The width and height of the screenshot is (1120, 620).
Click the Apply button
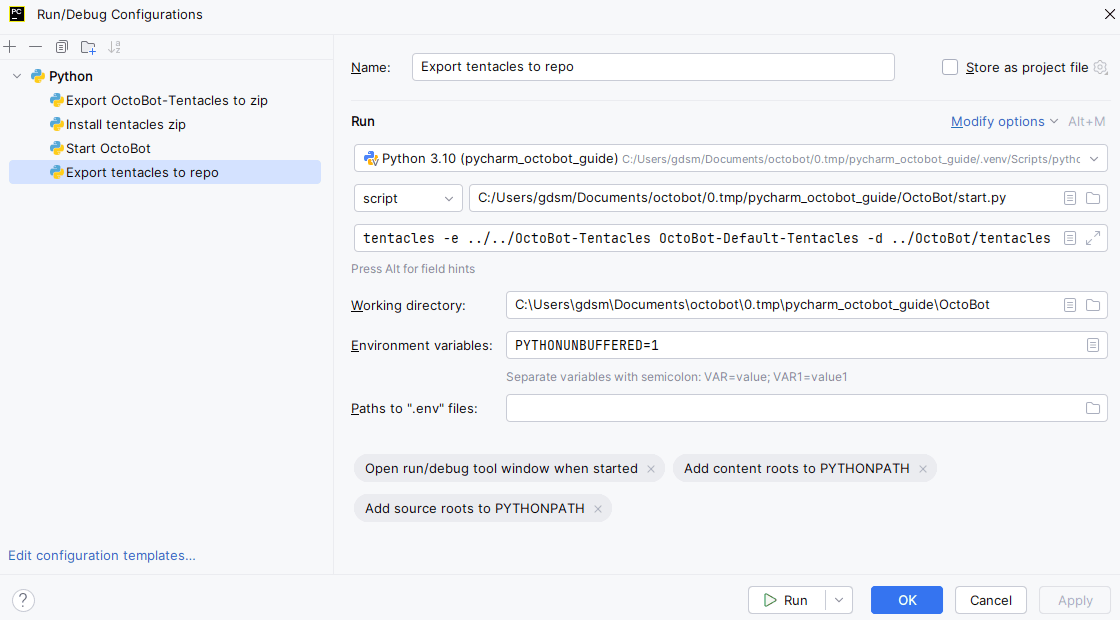[x=1075, y=600]
